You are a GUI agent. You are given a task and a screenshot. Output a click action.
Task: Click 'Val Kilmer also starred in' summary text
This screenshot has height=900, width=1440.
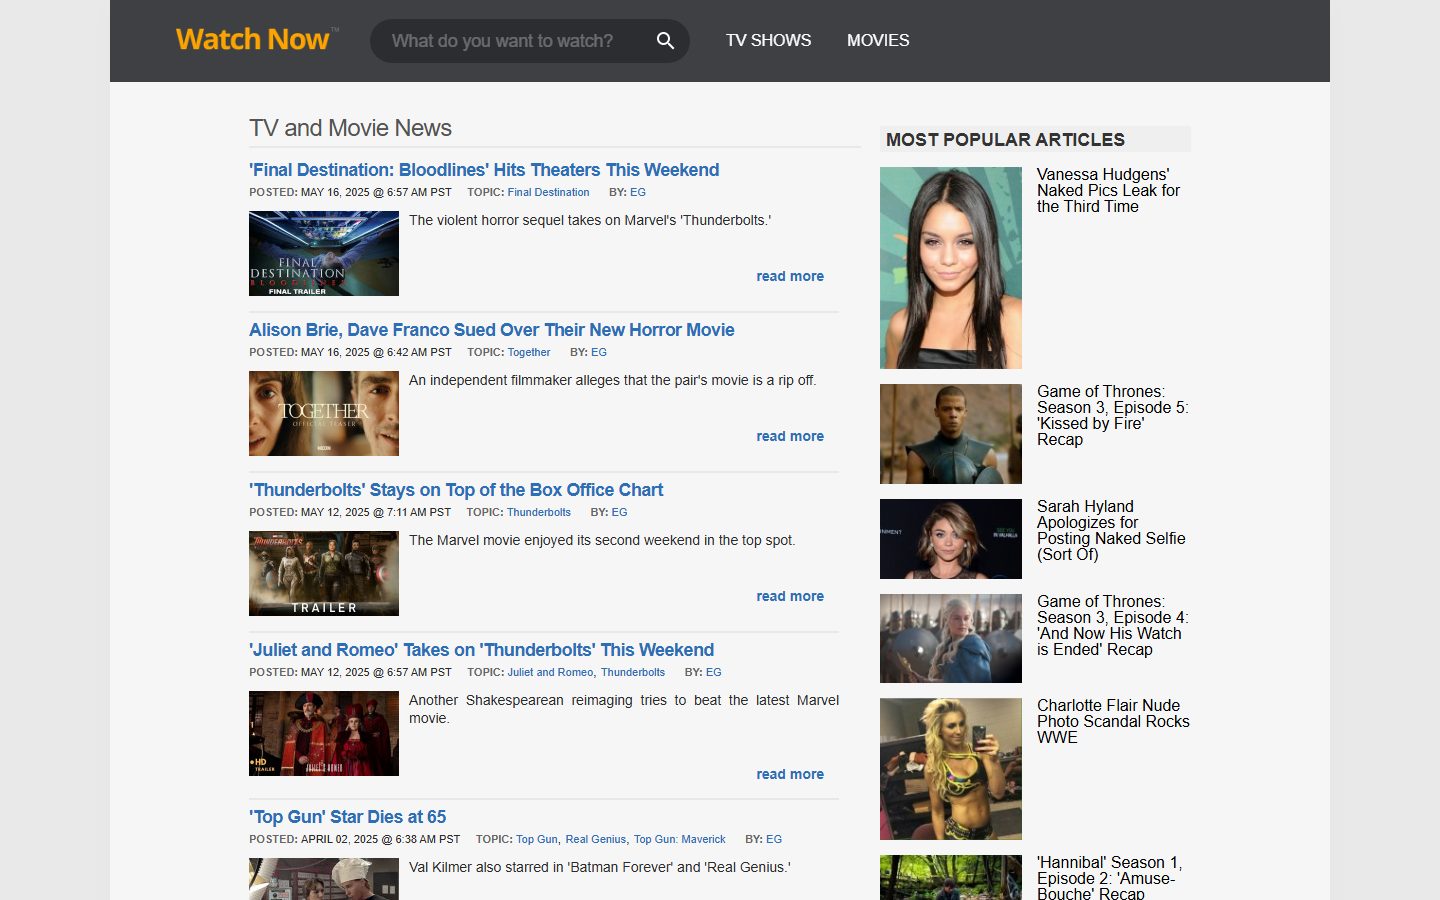coord(599,867)
